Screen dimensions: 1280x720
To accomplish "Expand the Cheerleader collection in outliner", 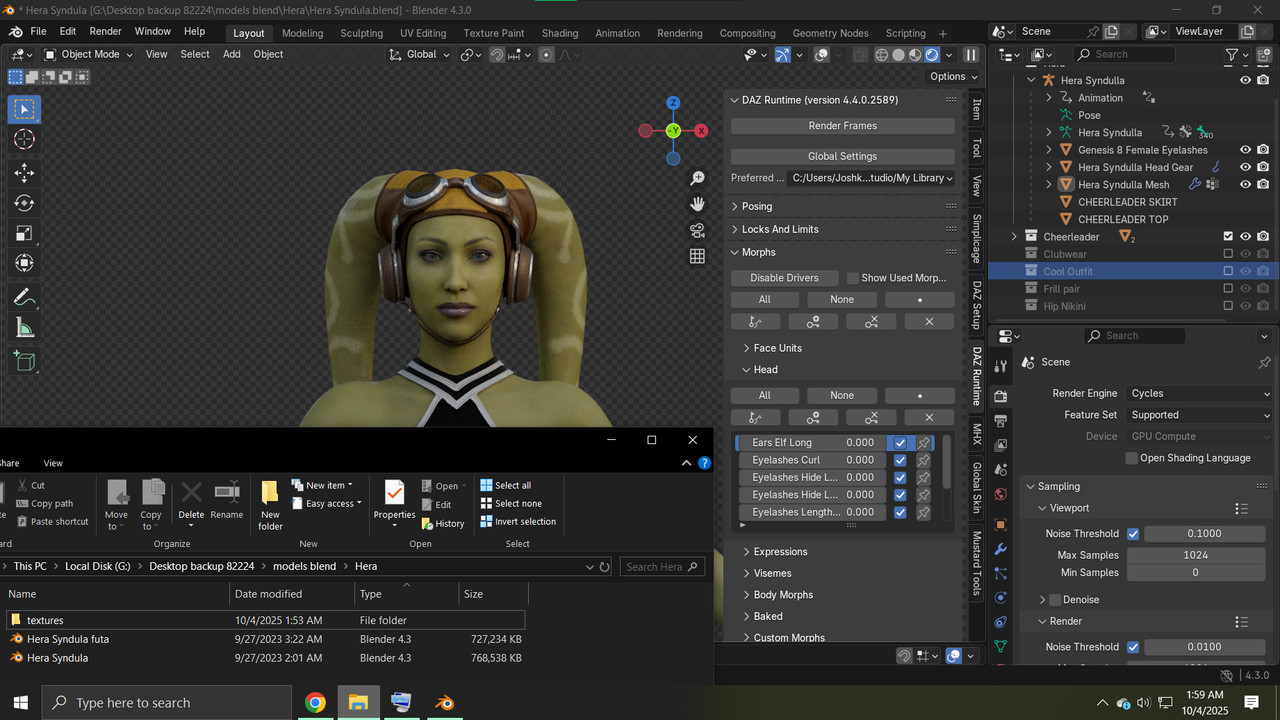I will coord(1014,237).
